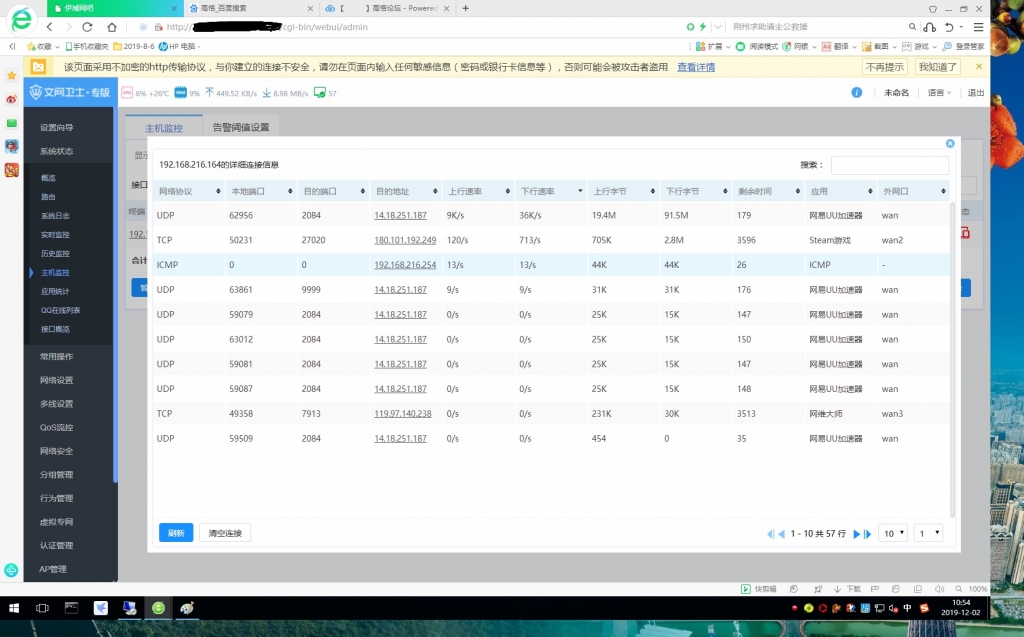Click browser refresh icon

click(87, 27)
